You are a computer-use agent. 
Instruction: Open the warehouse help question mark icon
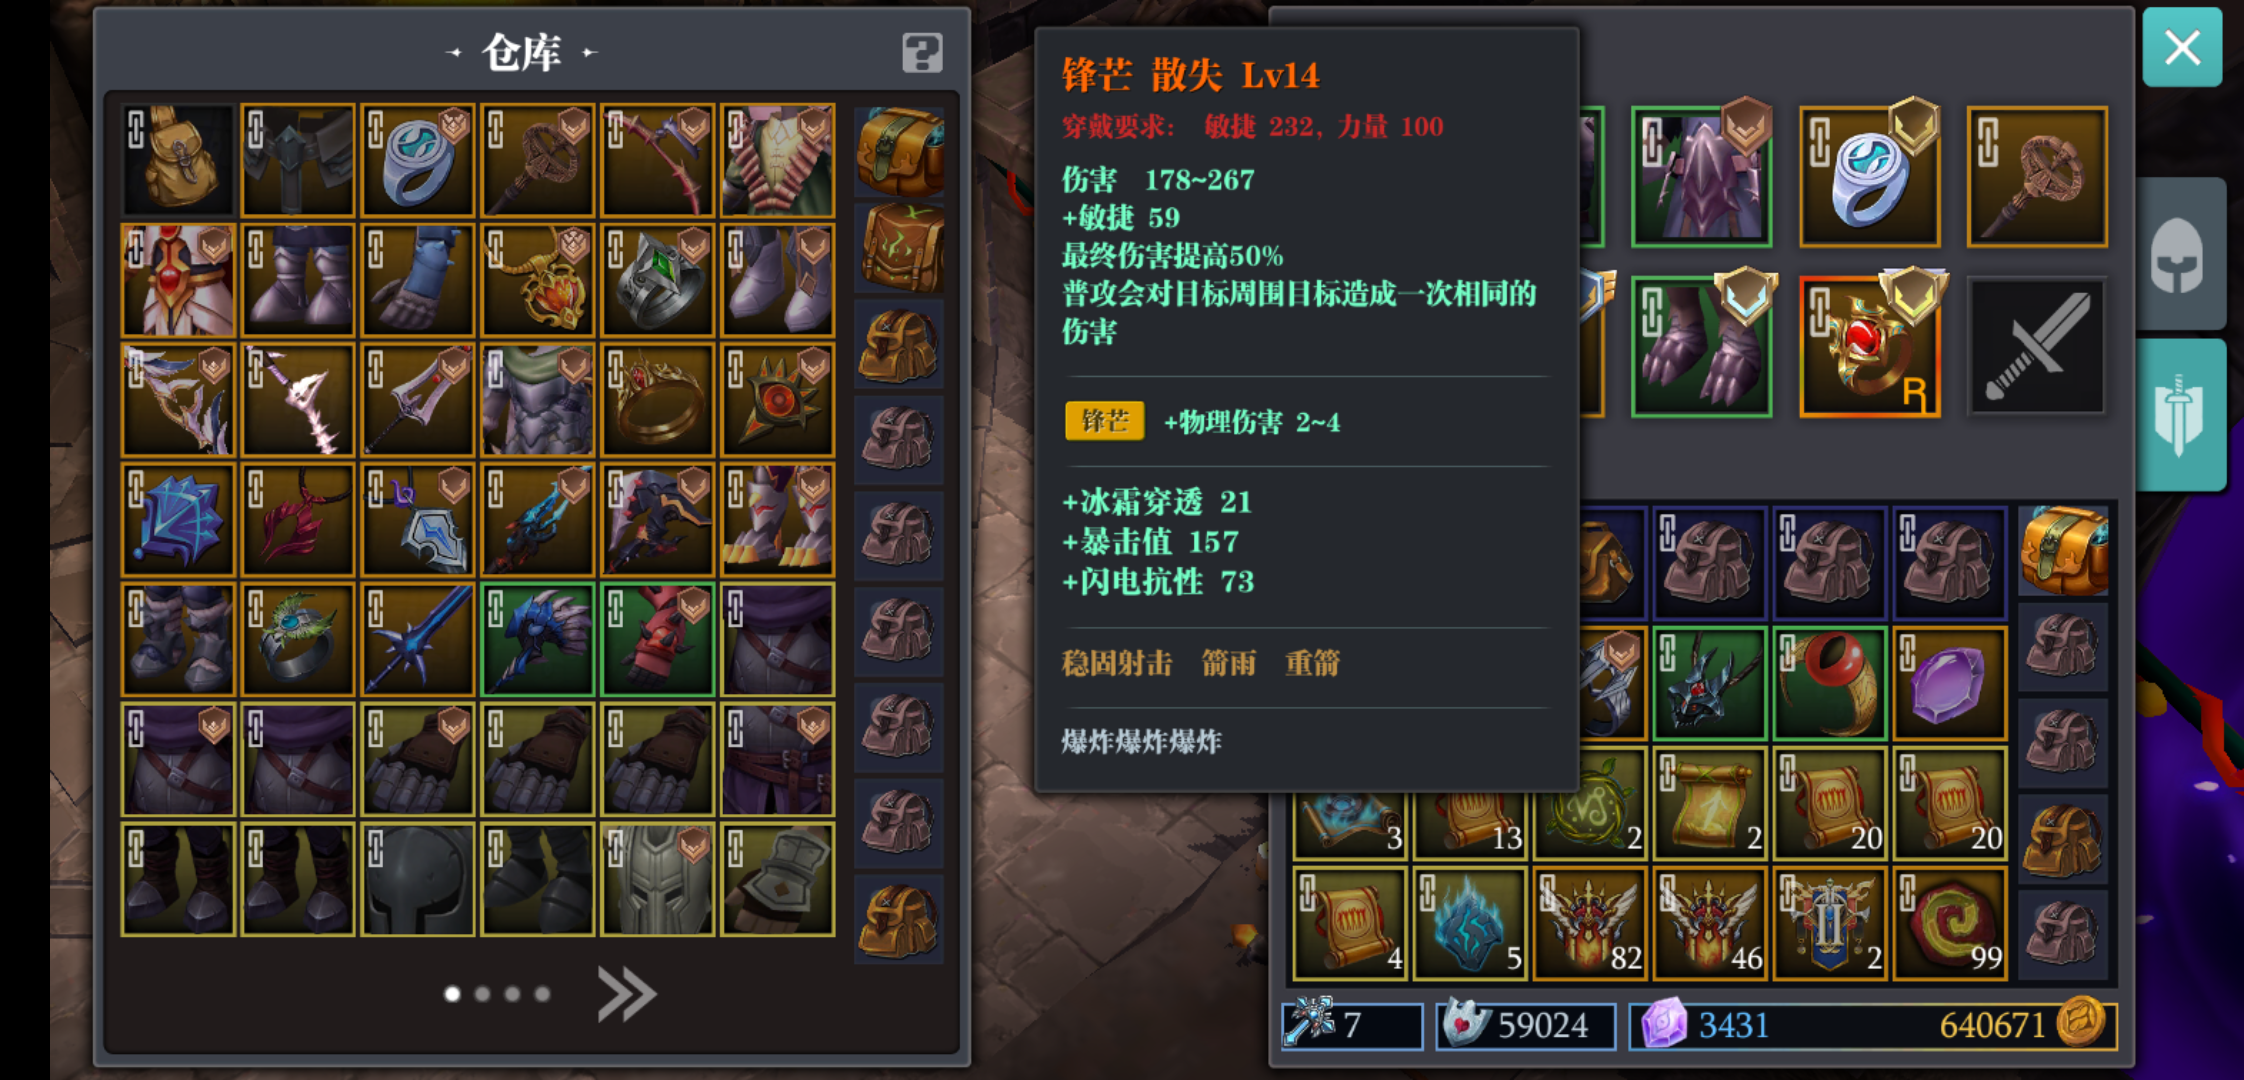[921, 53]
